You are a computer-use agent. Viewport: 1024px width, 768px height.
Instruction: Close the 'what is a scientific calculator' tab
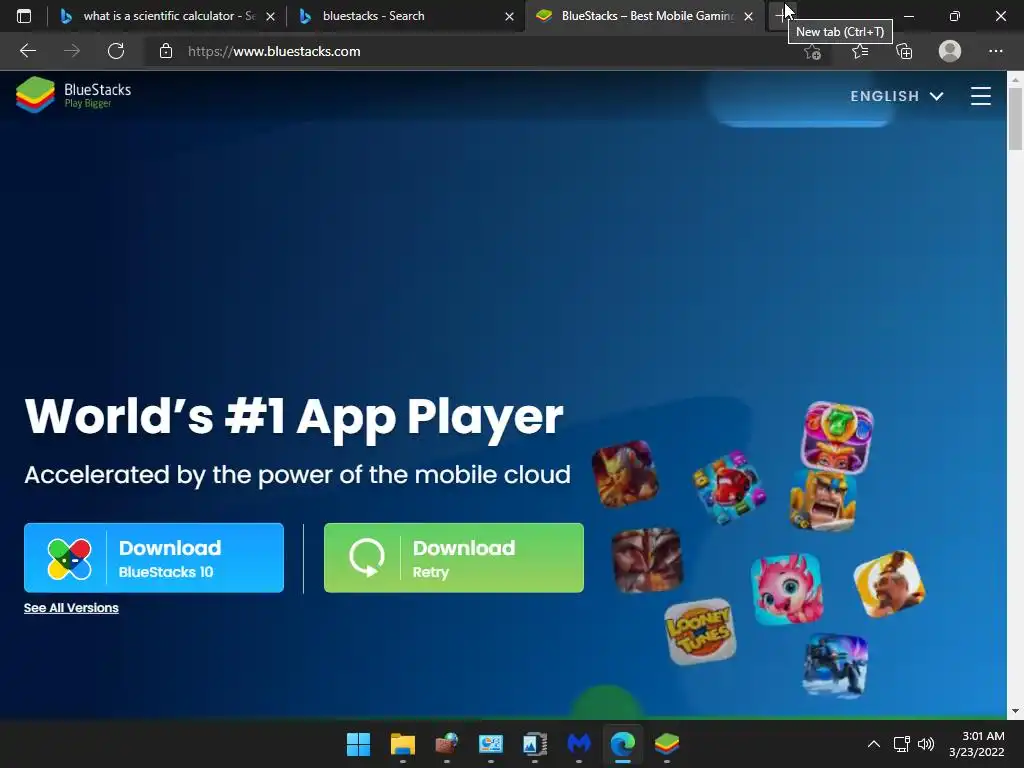[x=270, y=16]
